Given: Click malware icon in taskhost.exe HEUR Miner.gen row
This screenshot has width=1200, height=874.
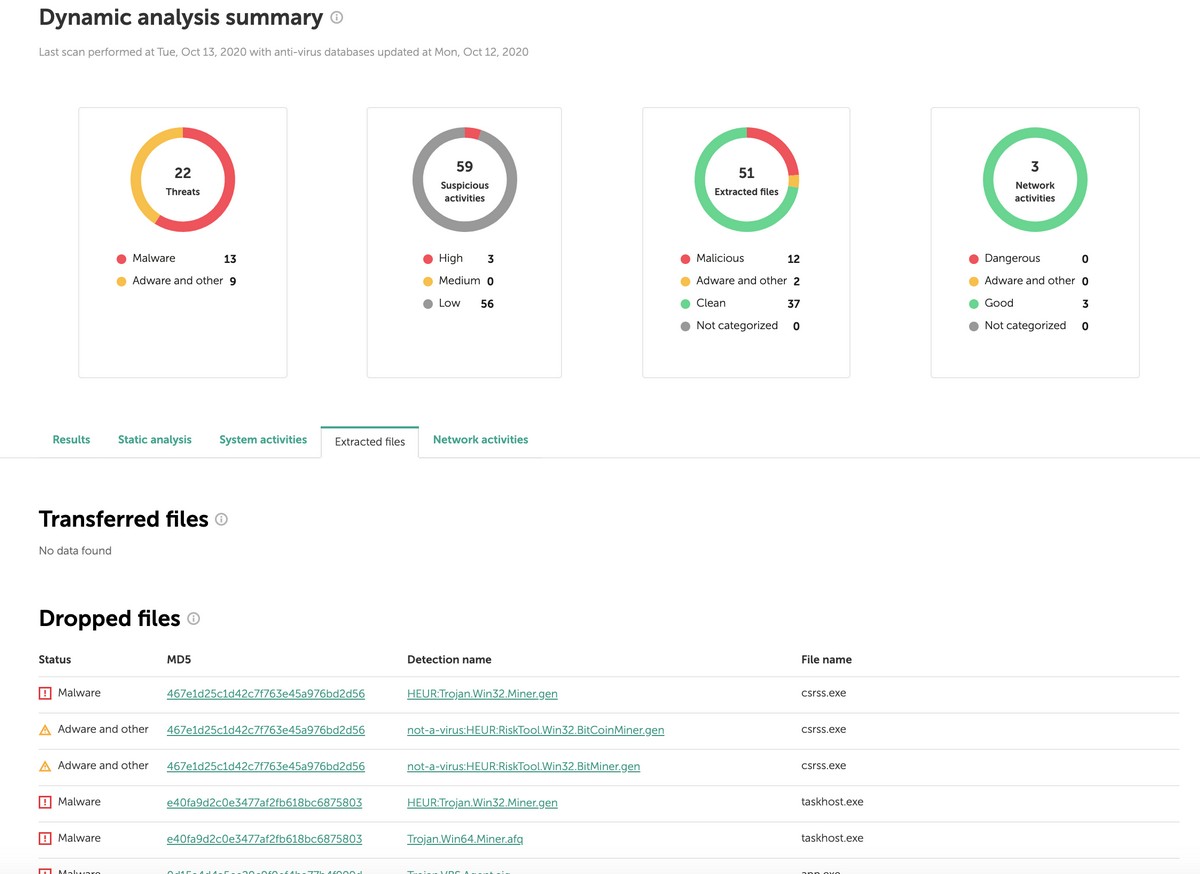Looking at the screenshot, I should [45, 802].
